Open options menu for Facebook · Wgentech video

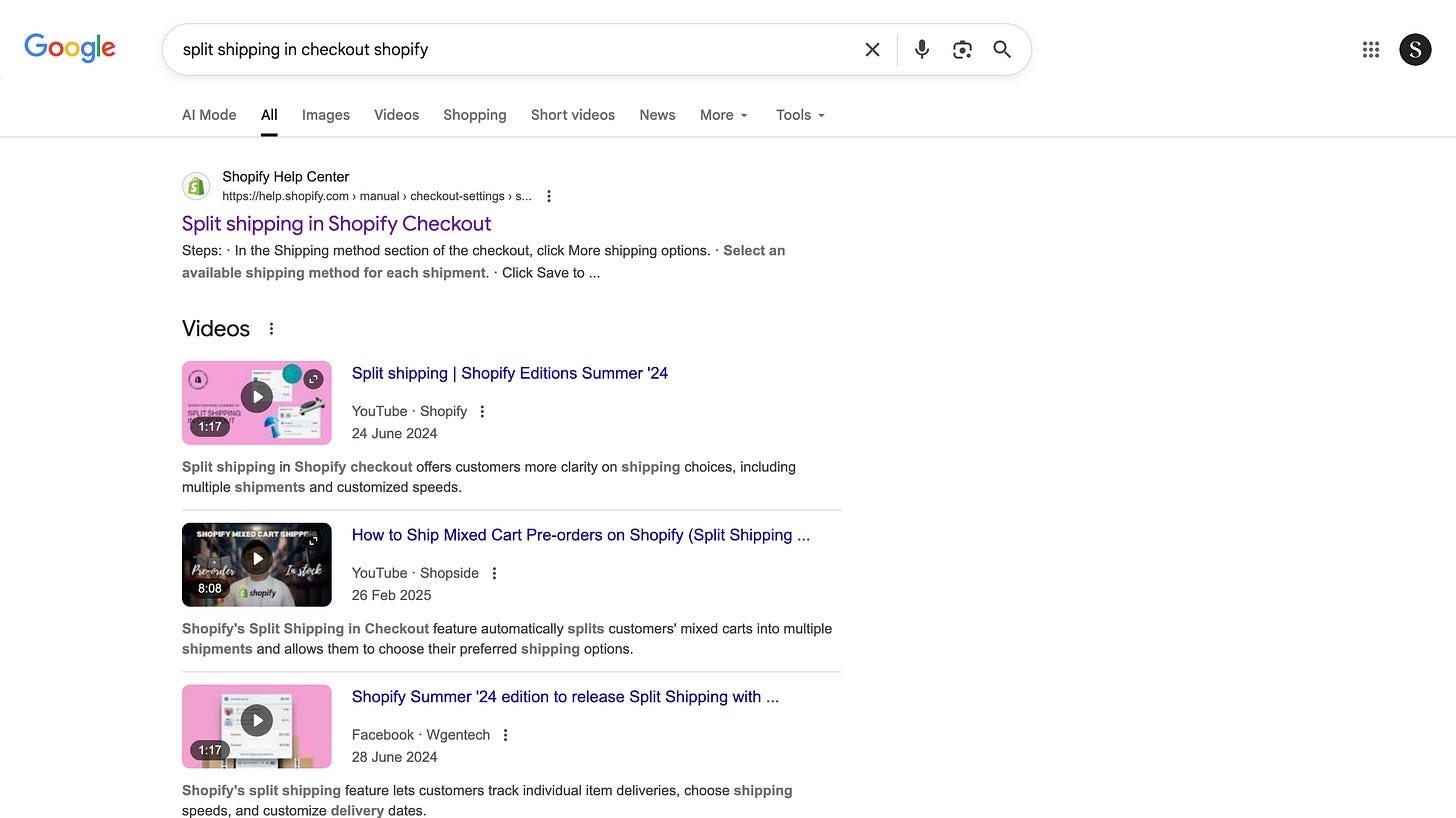pos(505,735)
